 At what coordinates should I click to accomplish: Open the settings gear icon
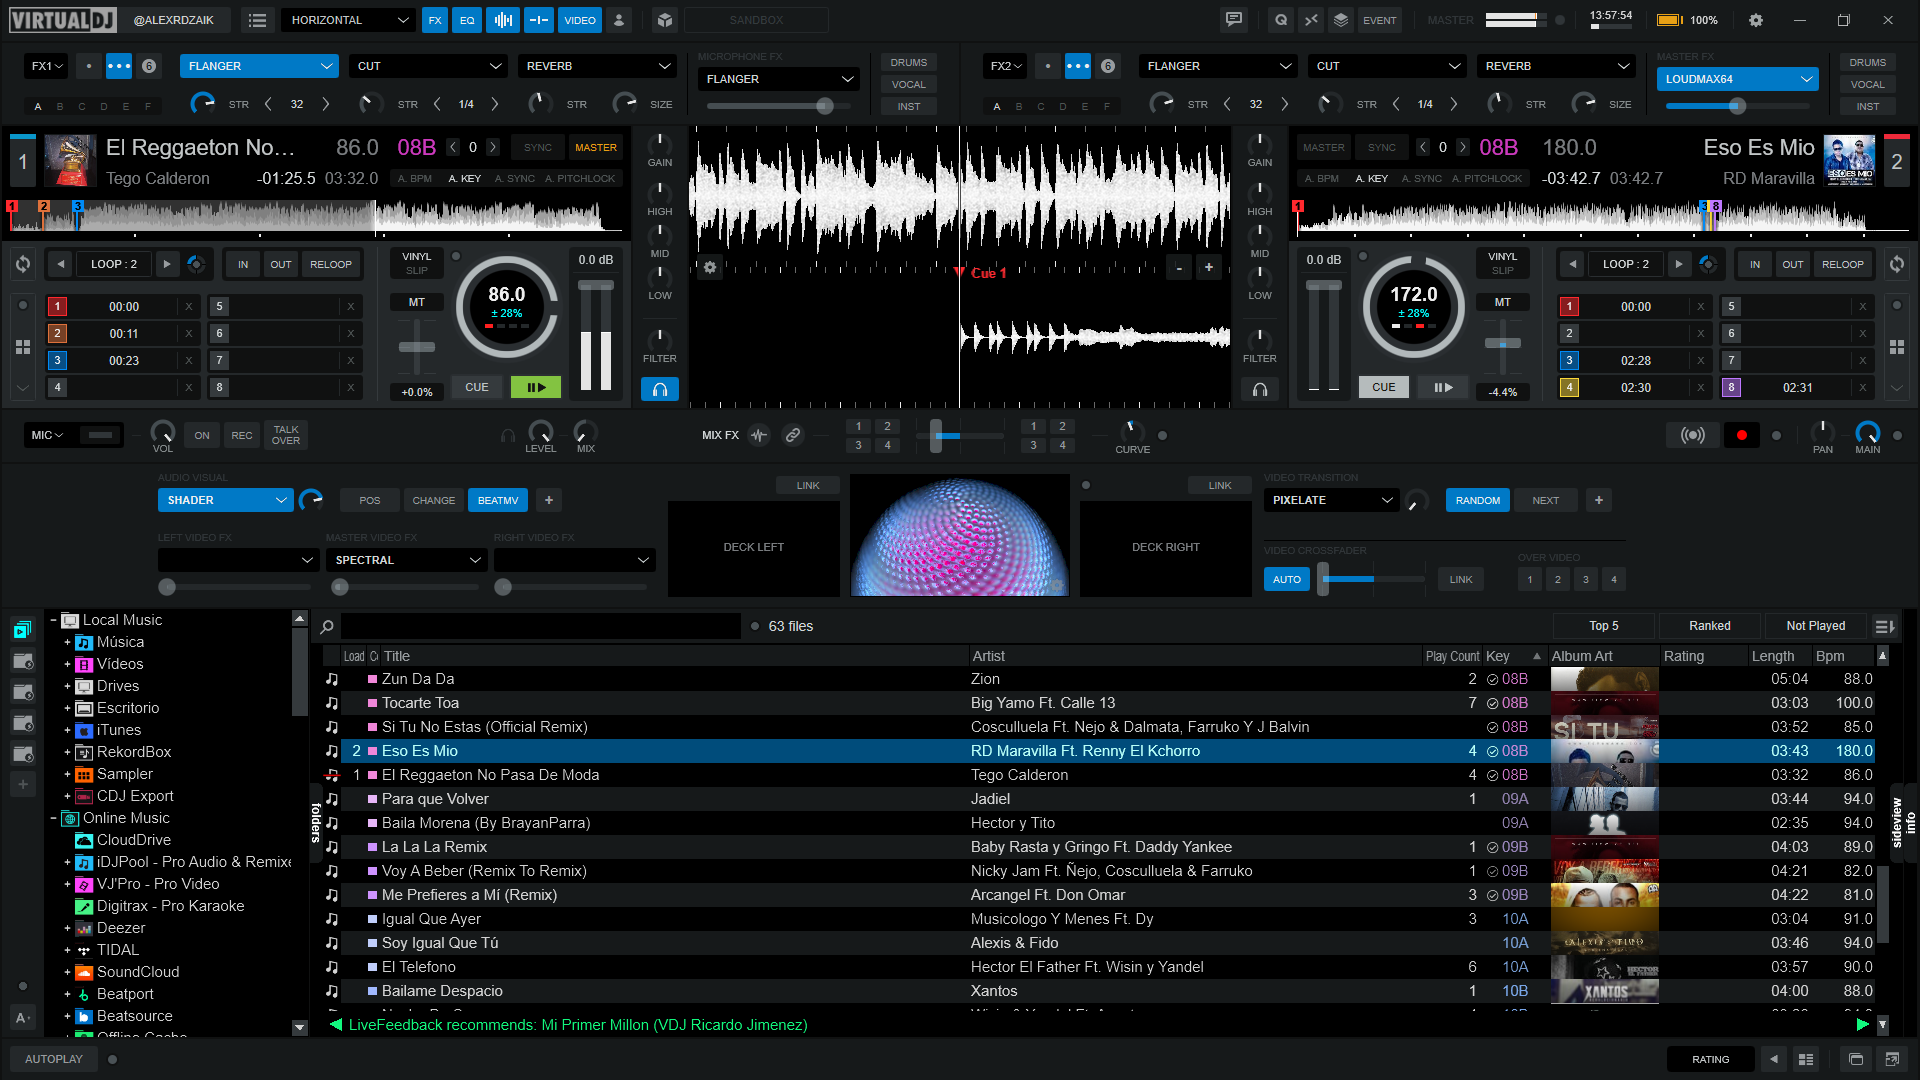(x=1755, y=20)
